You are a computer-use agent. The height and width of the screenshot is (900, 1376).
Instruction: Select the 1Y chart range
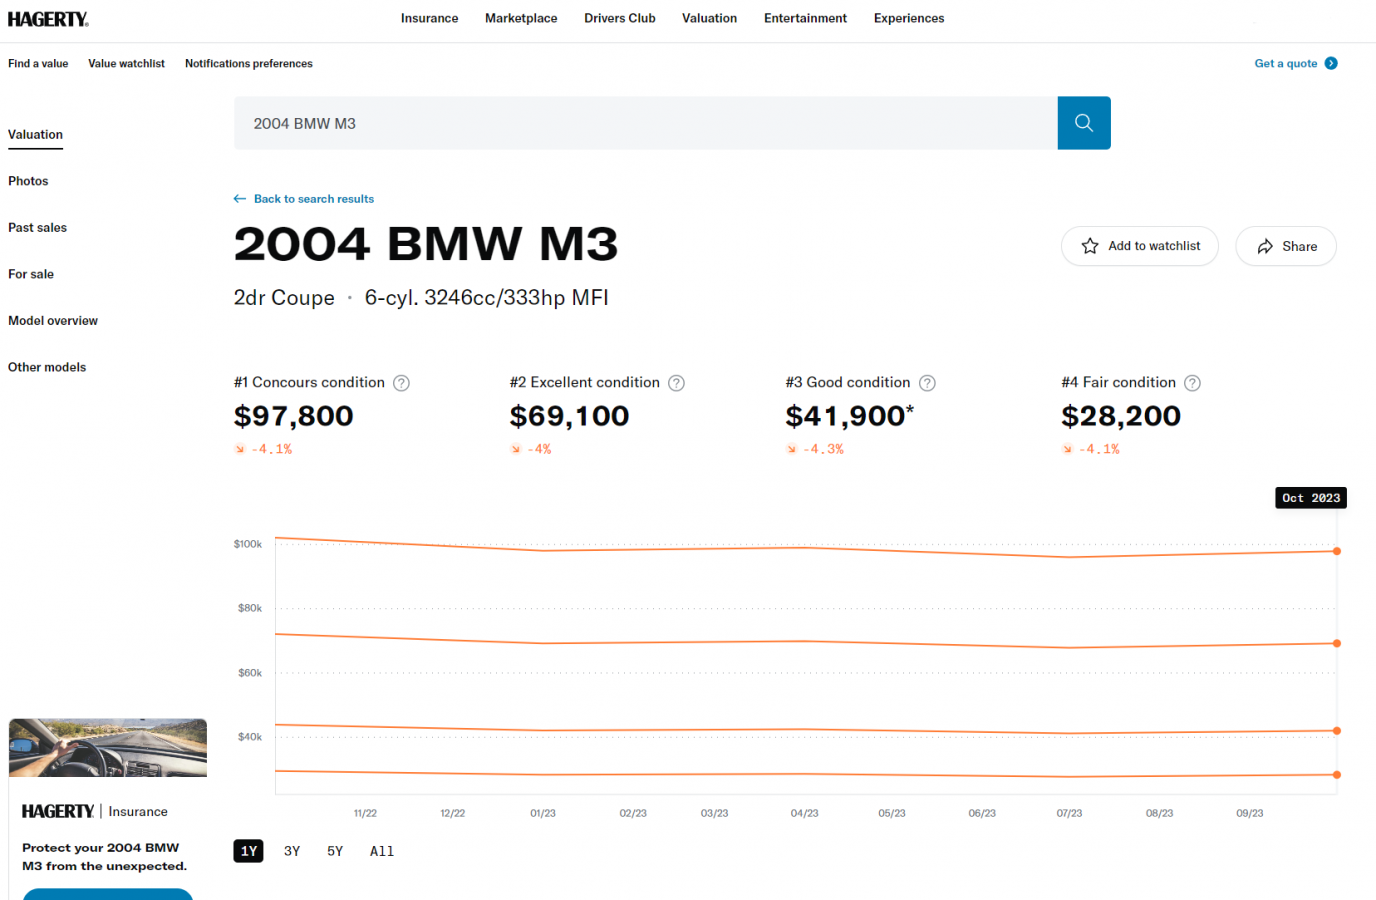coord(248,851)
